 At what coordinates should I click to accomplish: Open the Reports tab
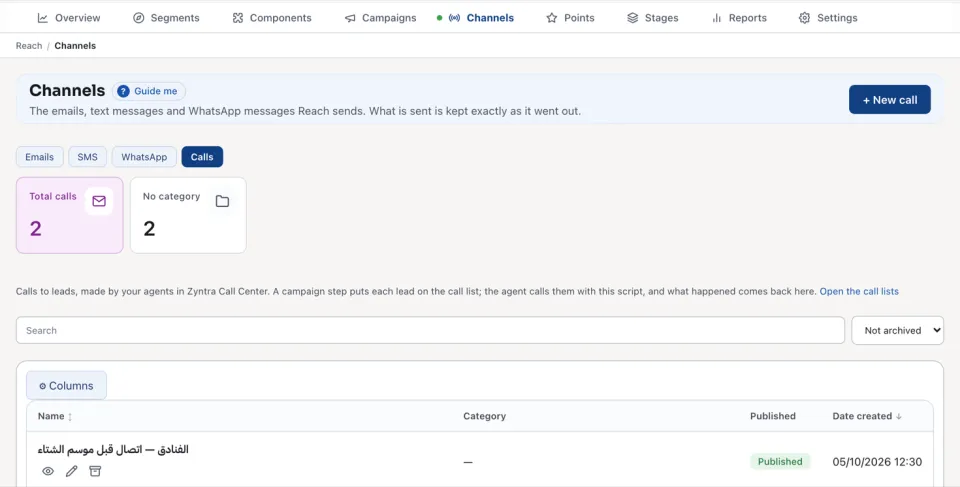pos(739,18)
